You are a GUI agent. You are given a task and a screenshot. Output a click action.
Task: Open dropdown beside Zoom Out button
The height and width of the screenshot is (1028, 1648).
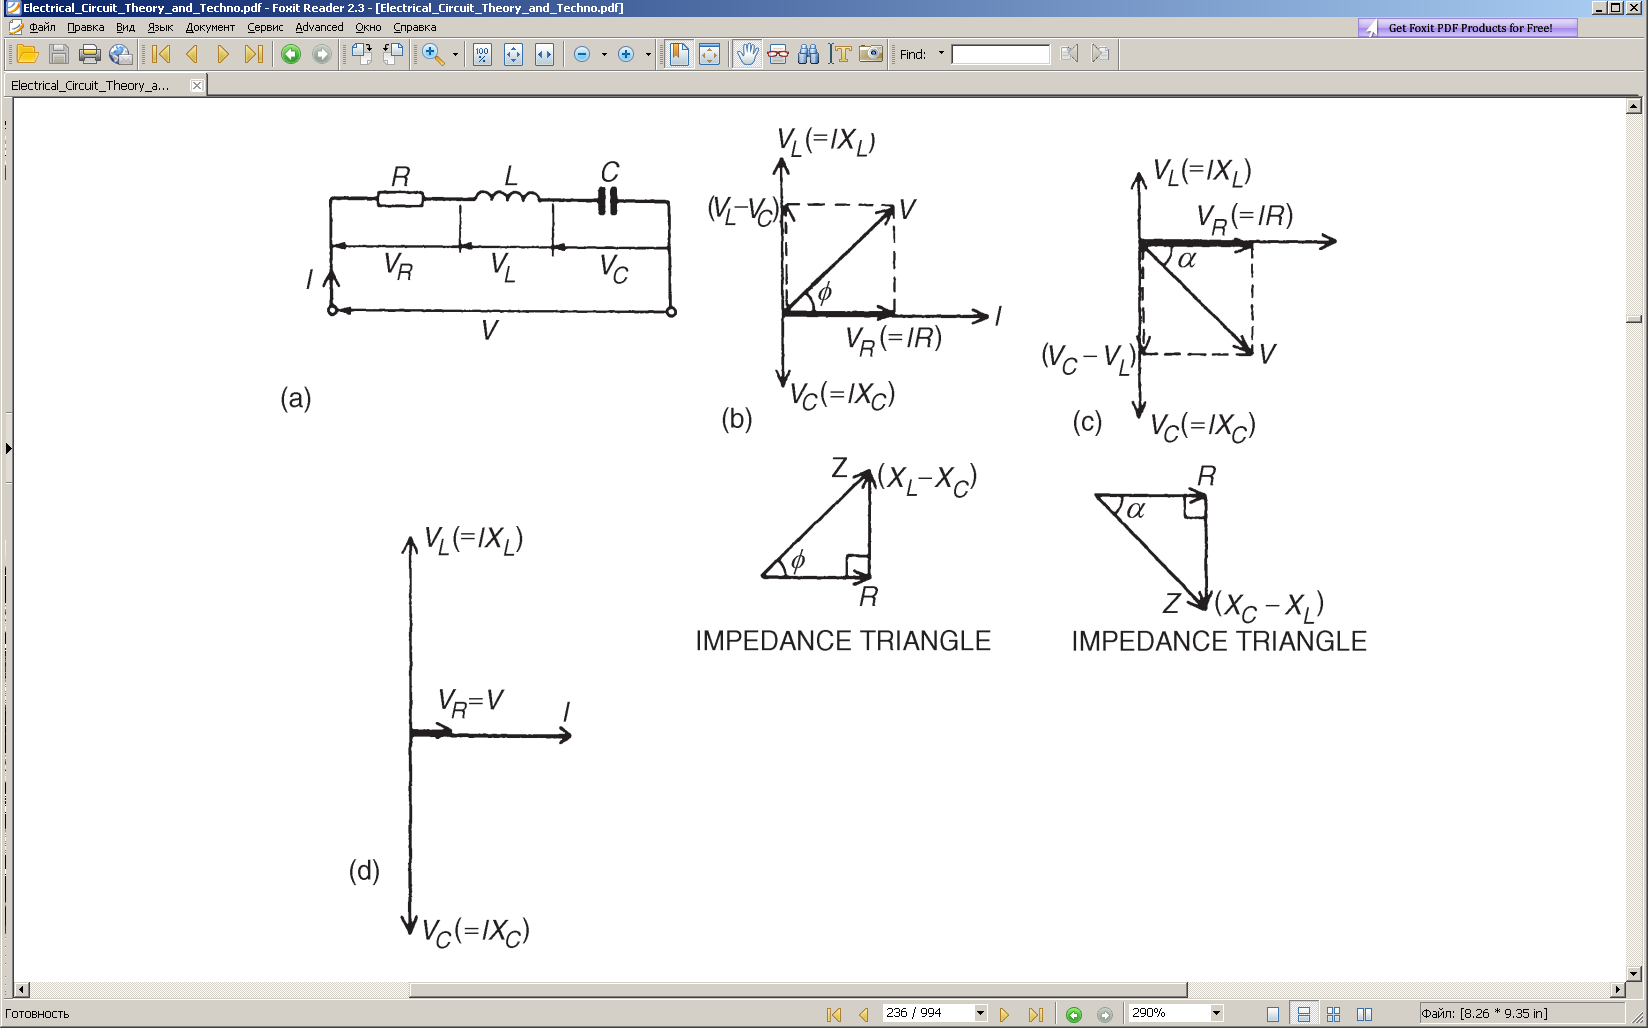[x=604, y=54]
